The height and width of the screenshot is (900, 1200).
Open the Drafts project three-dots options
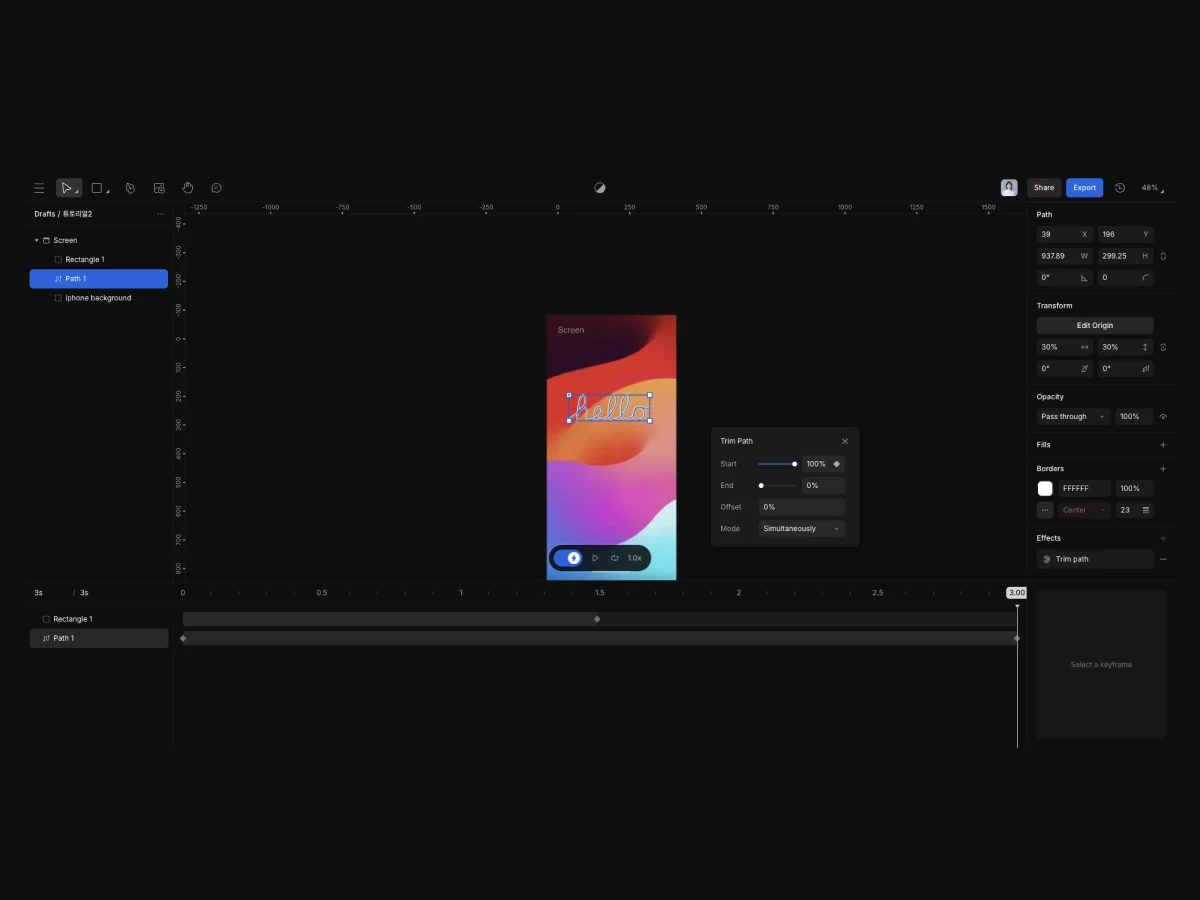[x=161, y=214]
